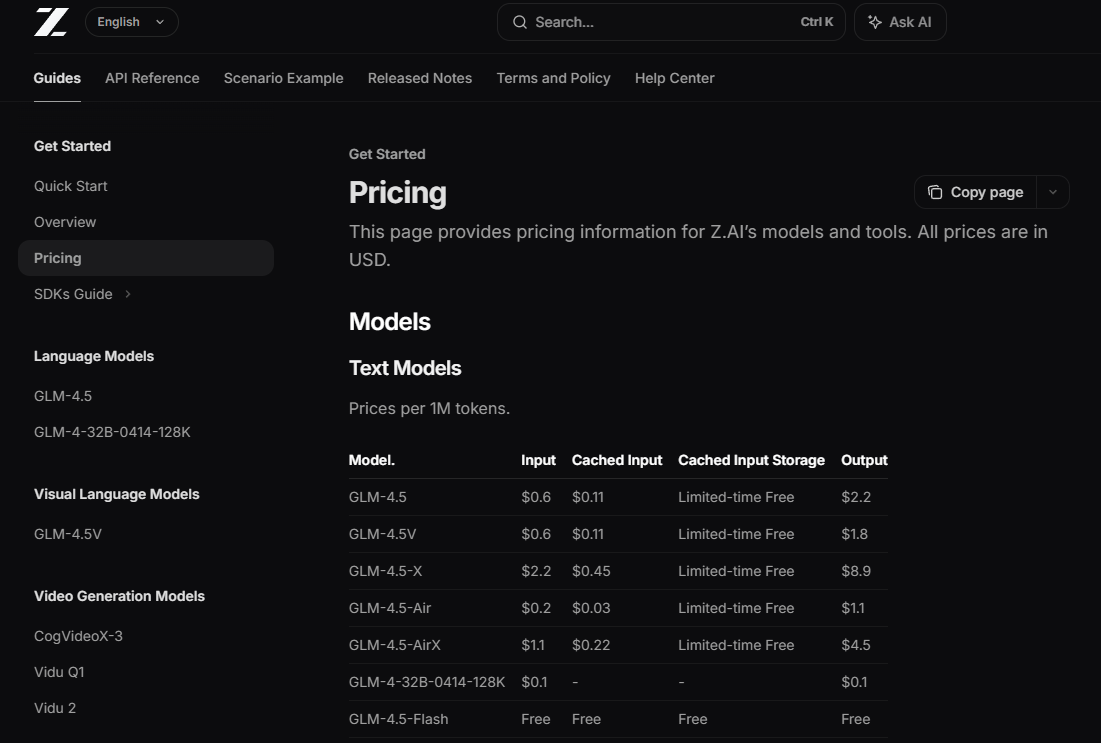Click the Text Models heading

tap(405, 368)
